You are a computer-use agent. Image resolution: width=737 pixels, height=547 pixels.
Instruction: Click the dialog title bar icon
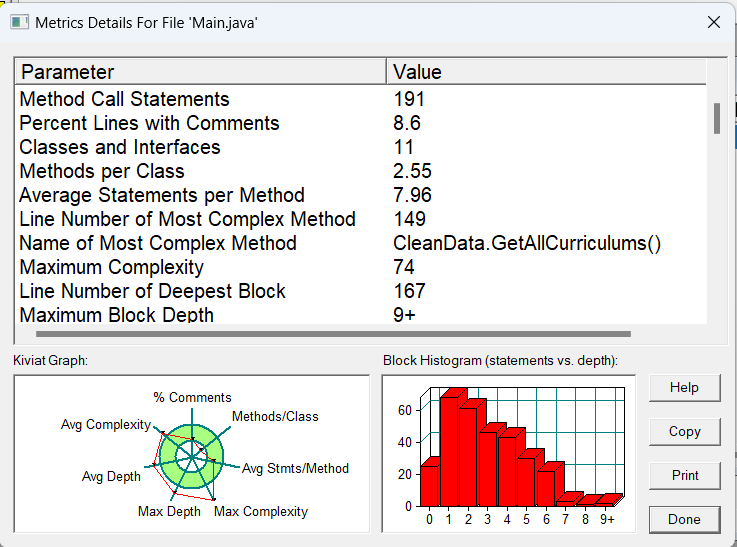pos(19,22)
